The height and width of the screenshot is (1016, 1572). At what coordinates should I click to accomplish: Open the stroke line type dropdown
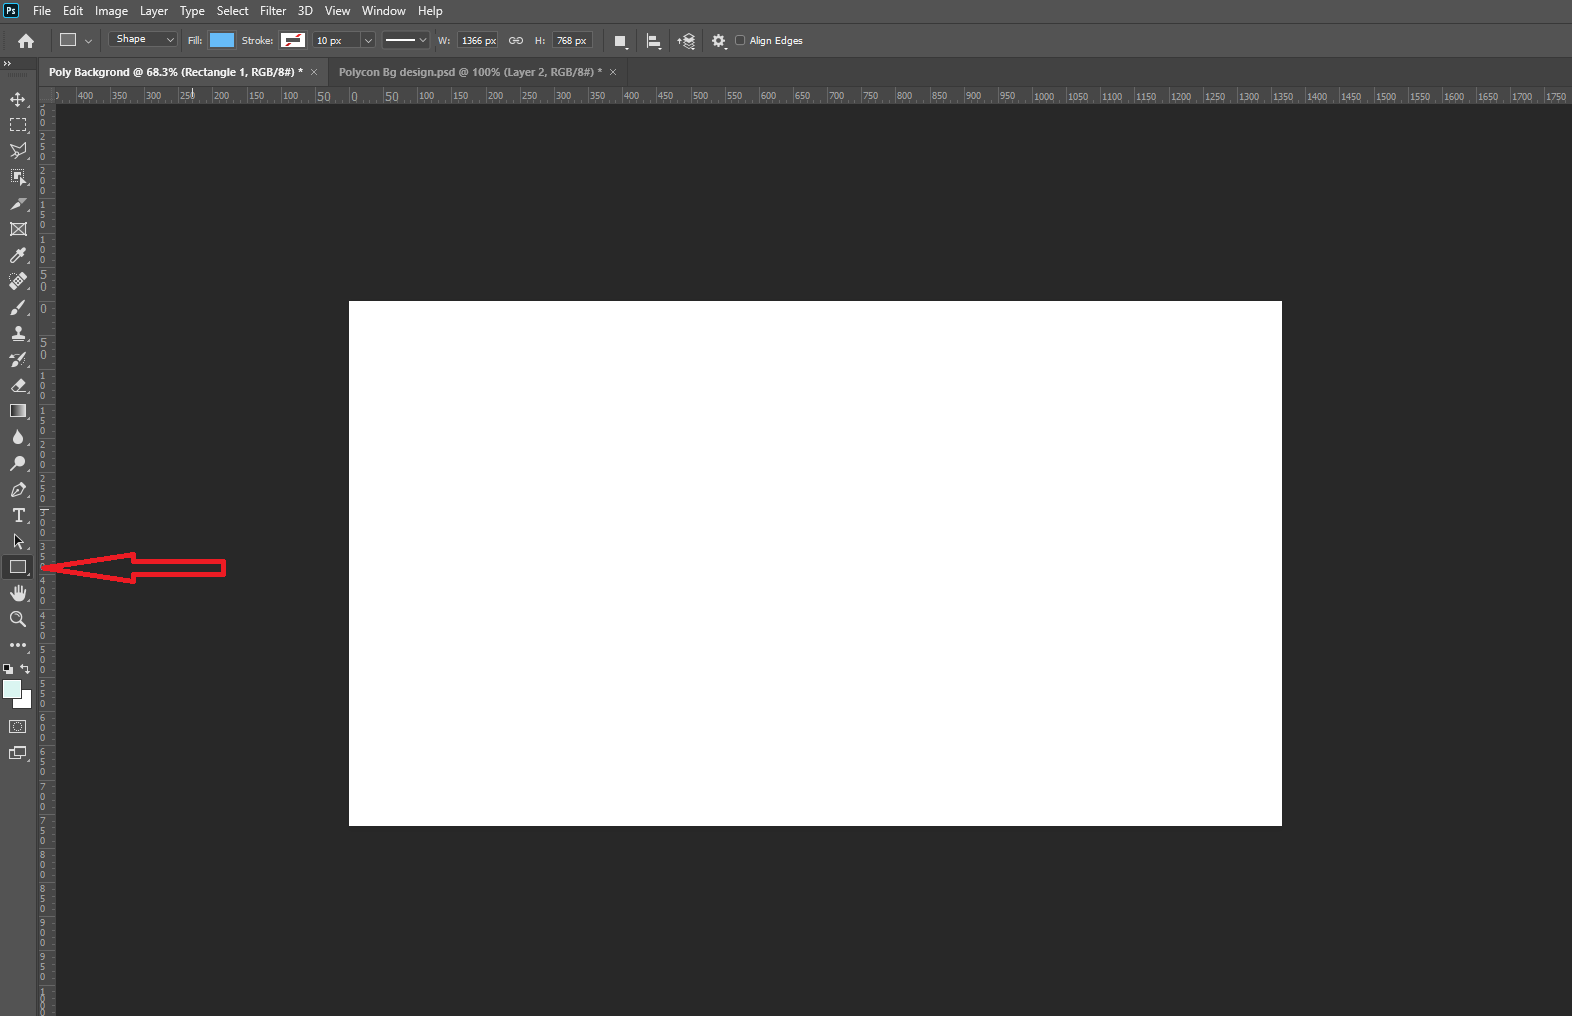[x=406, y=41]
